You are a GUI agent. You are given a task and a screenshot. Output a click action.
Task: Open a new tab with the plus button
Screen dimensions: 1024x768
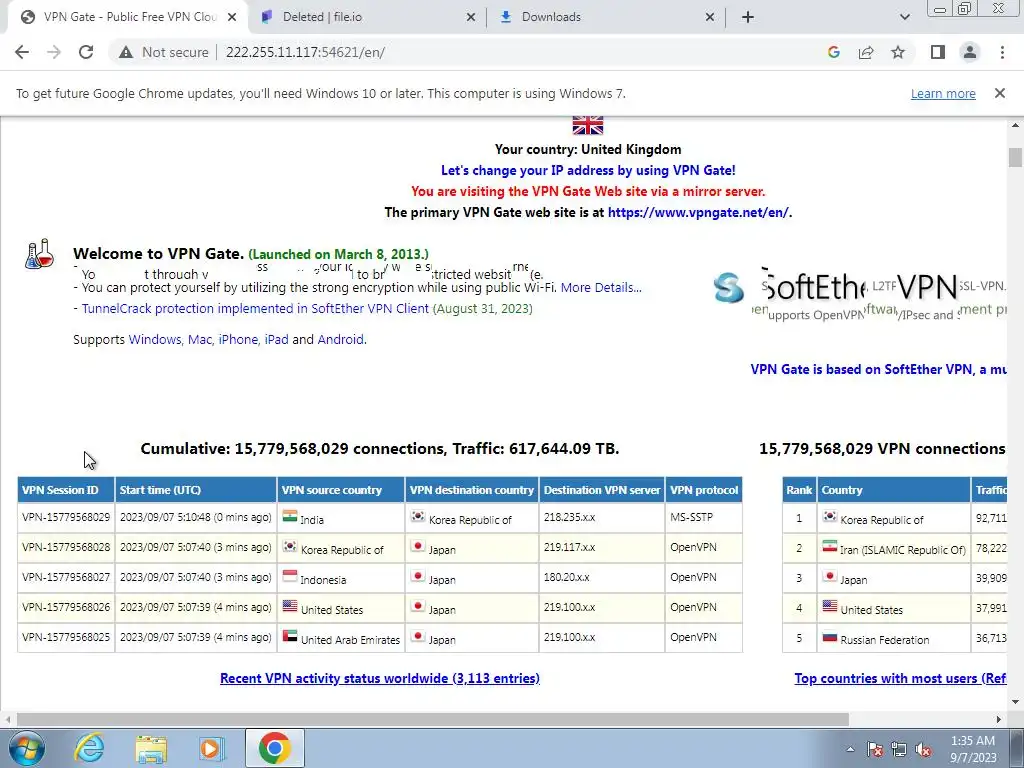coord(748,17)
